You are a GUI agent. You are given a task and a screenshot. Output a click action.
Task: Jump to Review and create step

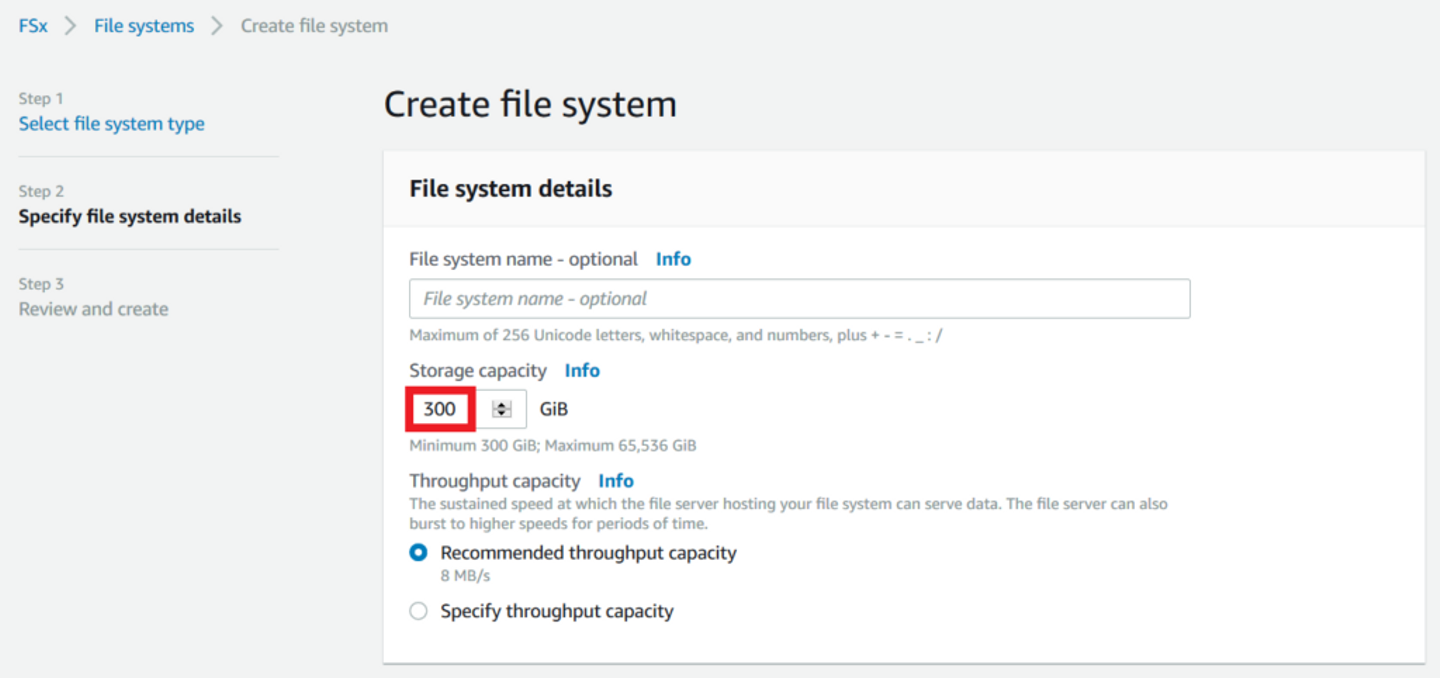tap(94, 309)
